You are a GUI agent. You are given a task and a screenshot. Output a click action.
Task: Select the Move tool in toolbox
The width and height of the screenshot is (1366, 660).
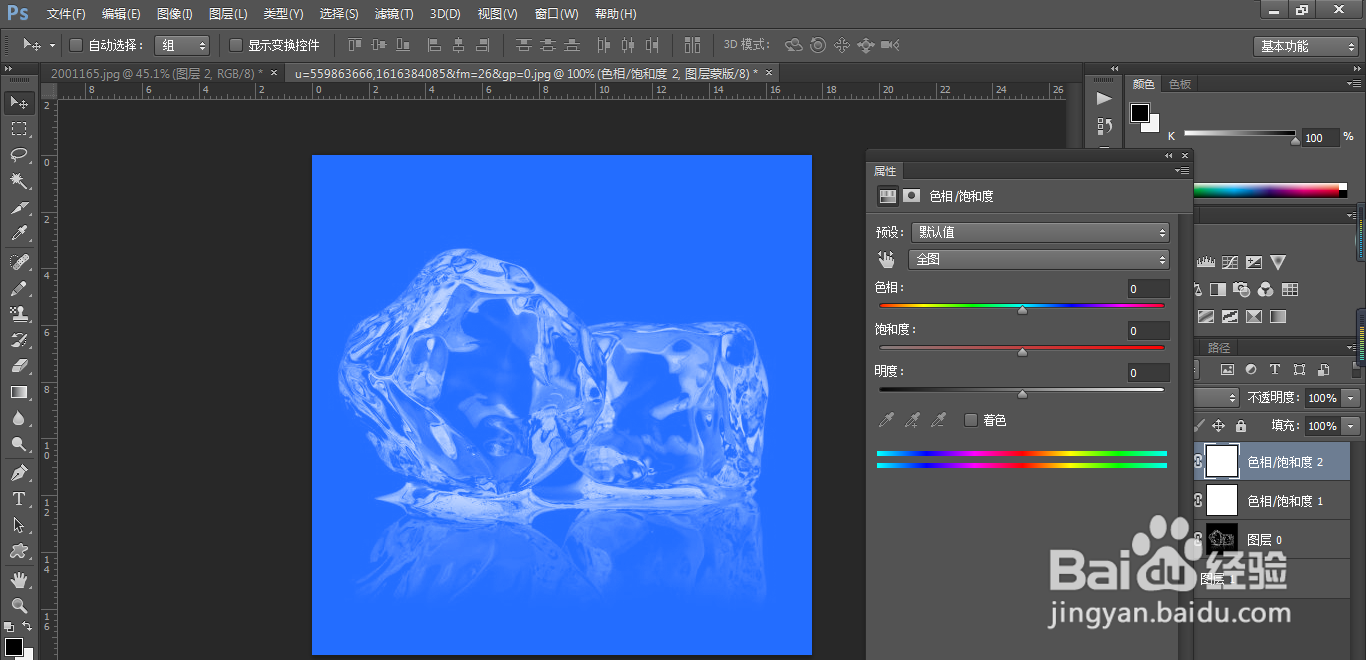[x=19, y=103]
